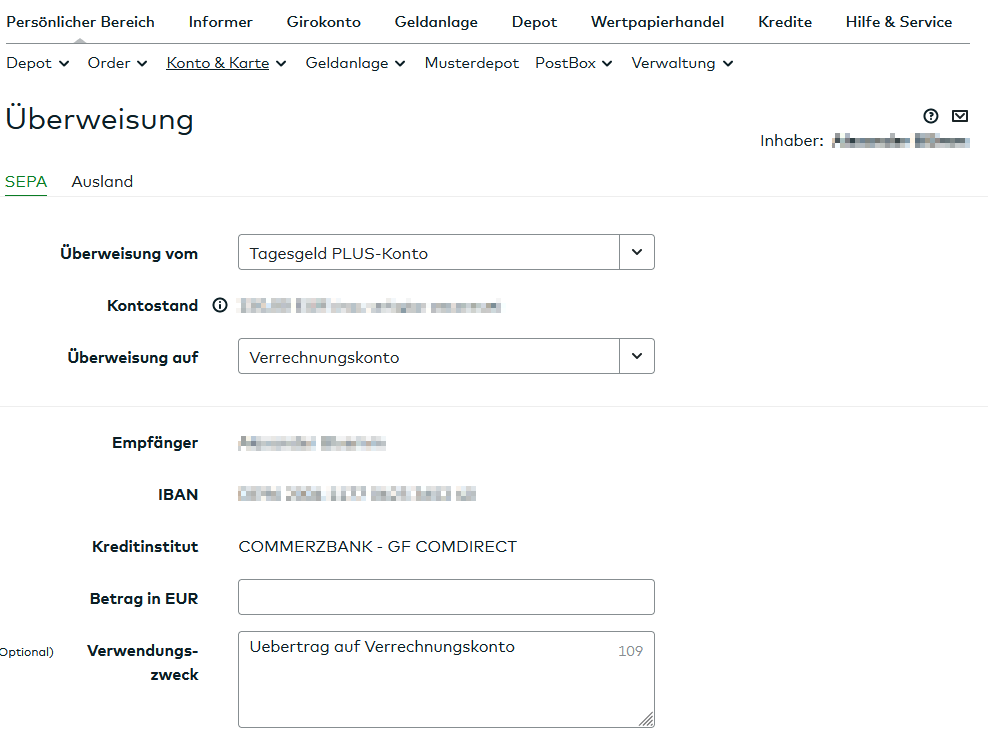Open the envelope message icon
993x736 pixels.
pyautogui.click(x=960, y=116)
